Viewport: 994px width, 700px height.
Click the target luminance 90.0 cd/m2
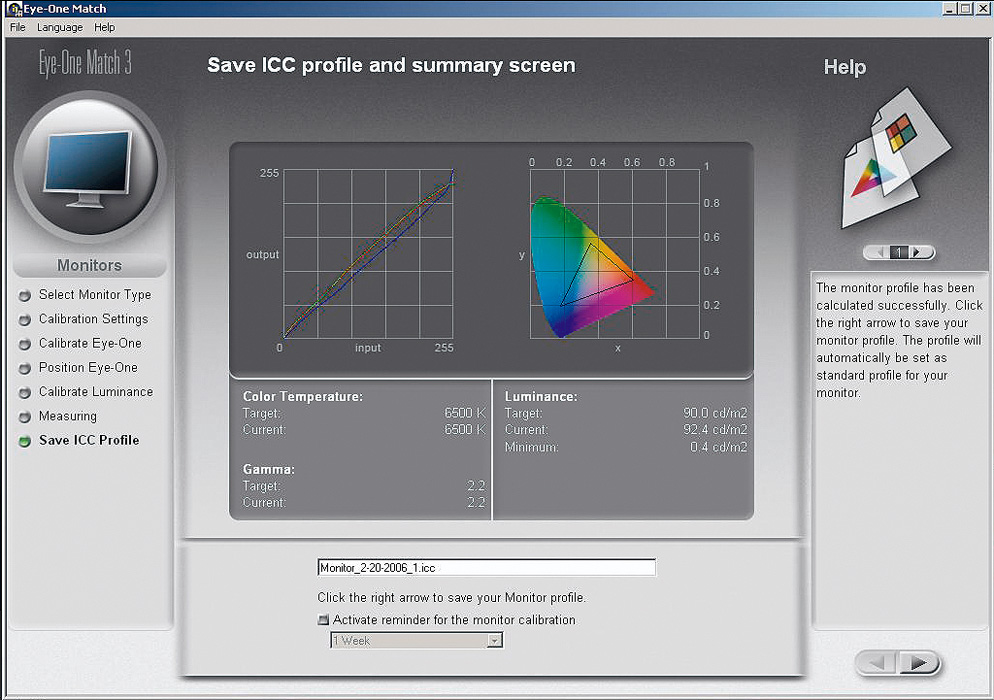(x=715, y=413)
